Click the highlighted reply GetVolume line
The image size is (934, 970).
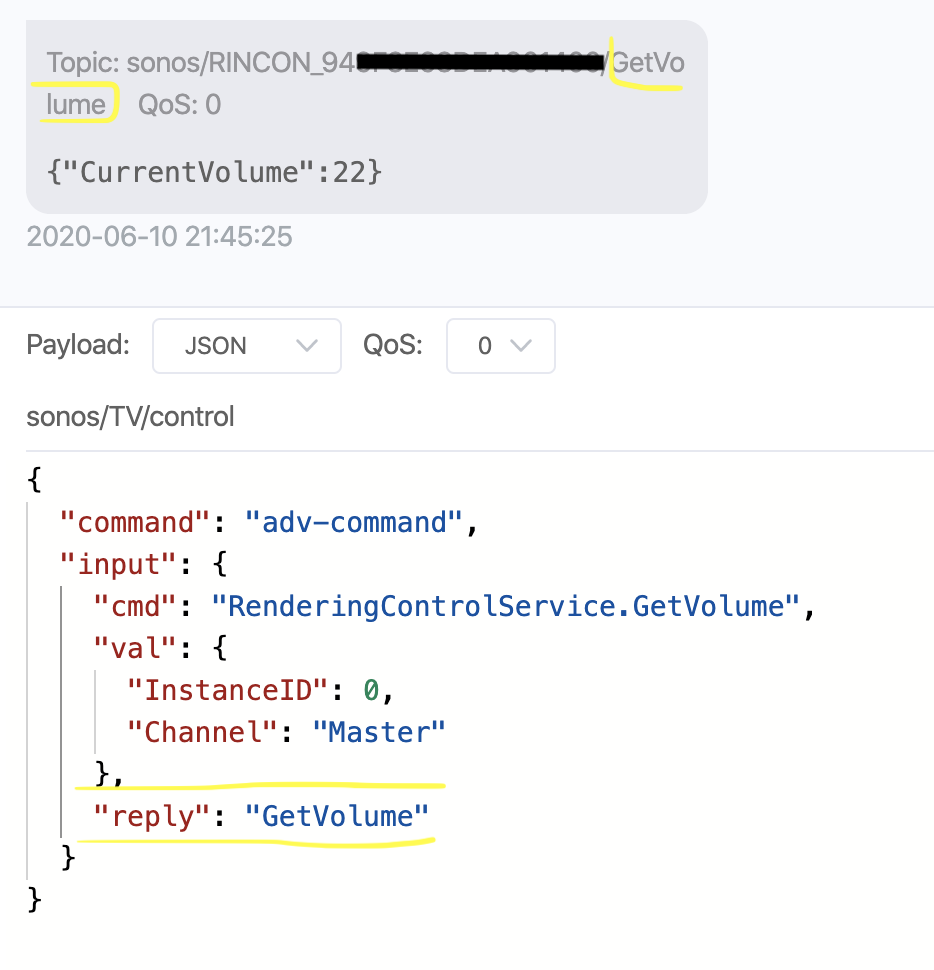click(260, 816)
